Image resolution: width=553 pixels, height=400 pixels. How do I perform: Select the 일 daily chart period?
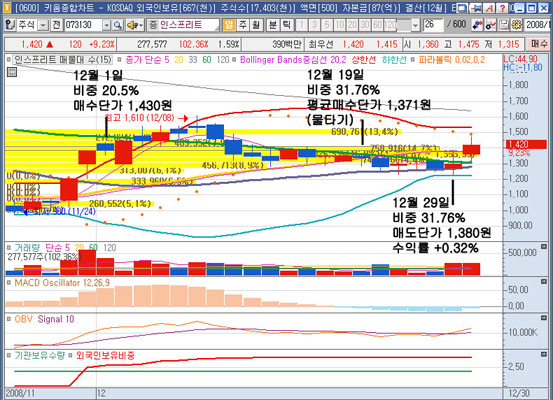coord(229,25)
